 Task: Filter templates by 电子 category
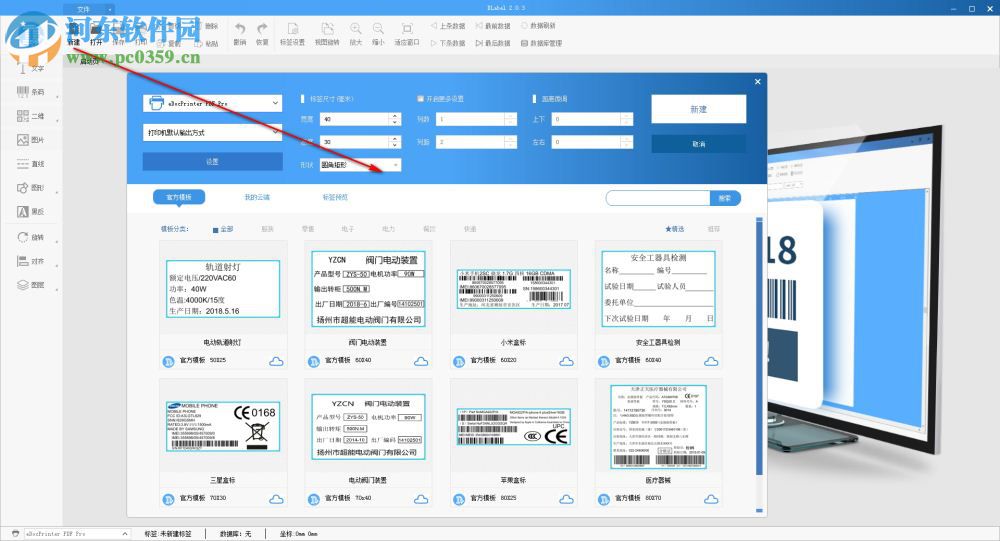348,229
